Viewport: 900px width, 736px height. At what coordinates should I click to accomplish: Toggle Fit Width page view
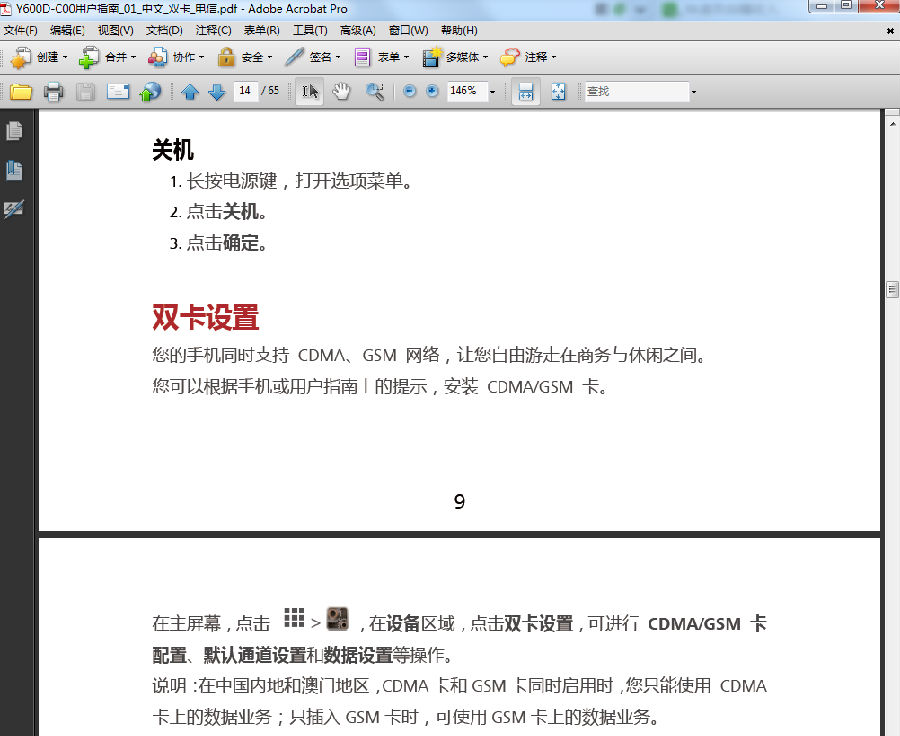tap(525, 91)
